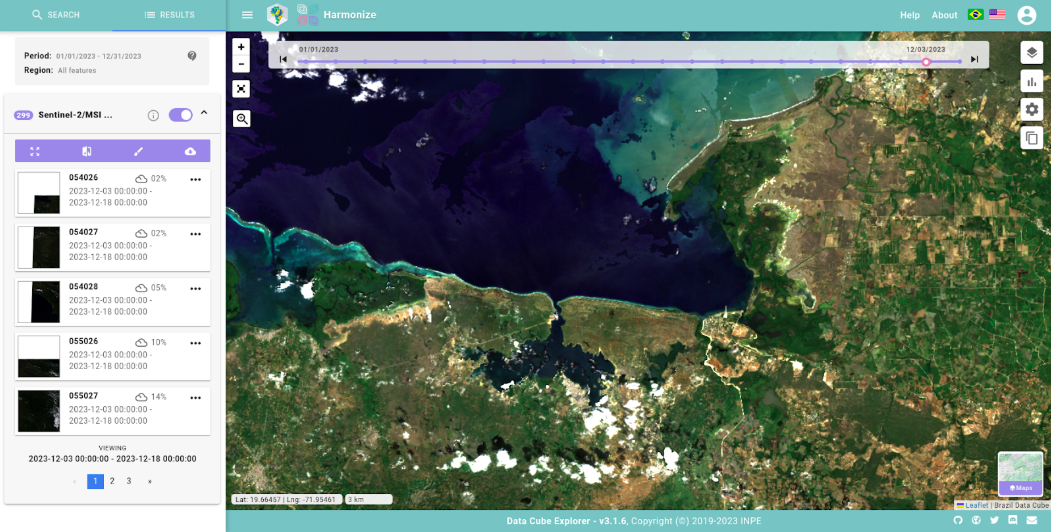1051x532 pixels.
Task: Open options menu for scene 054026
Action: click(196, 179)
